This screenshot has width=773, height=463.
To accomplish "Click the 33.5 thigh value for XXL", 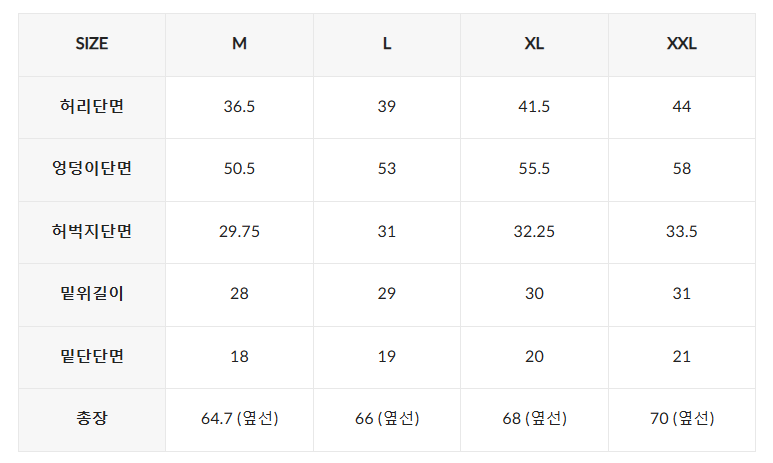I will pos(682,231).
